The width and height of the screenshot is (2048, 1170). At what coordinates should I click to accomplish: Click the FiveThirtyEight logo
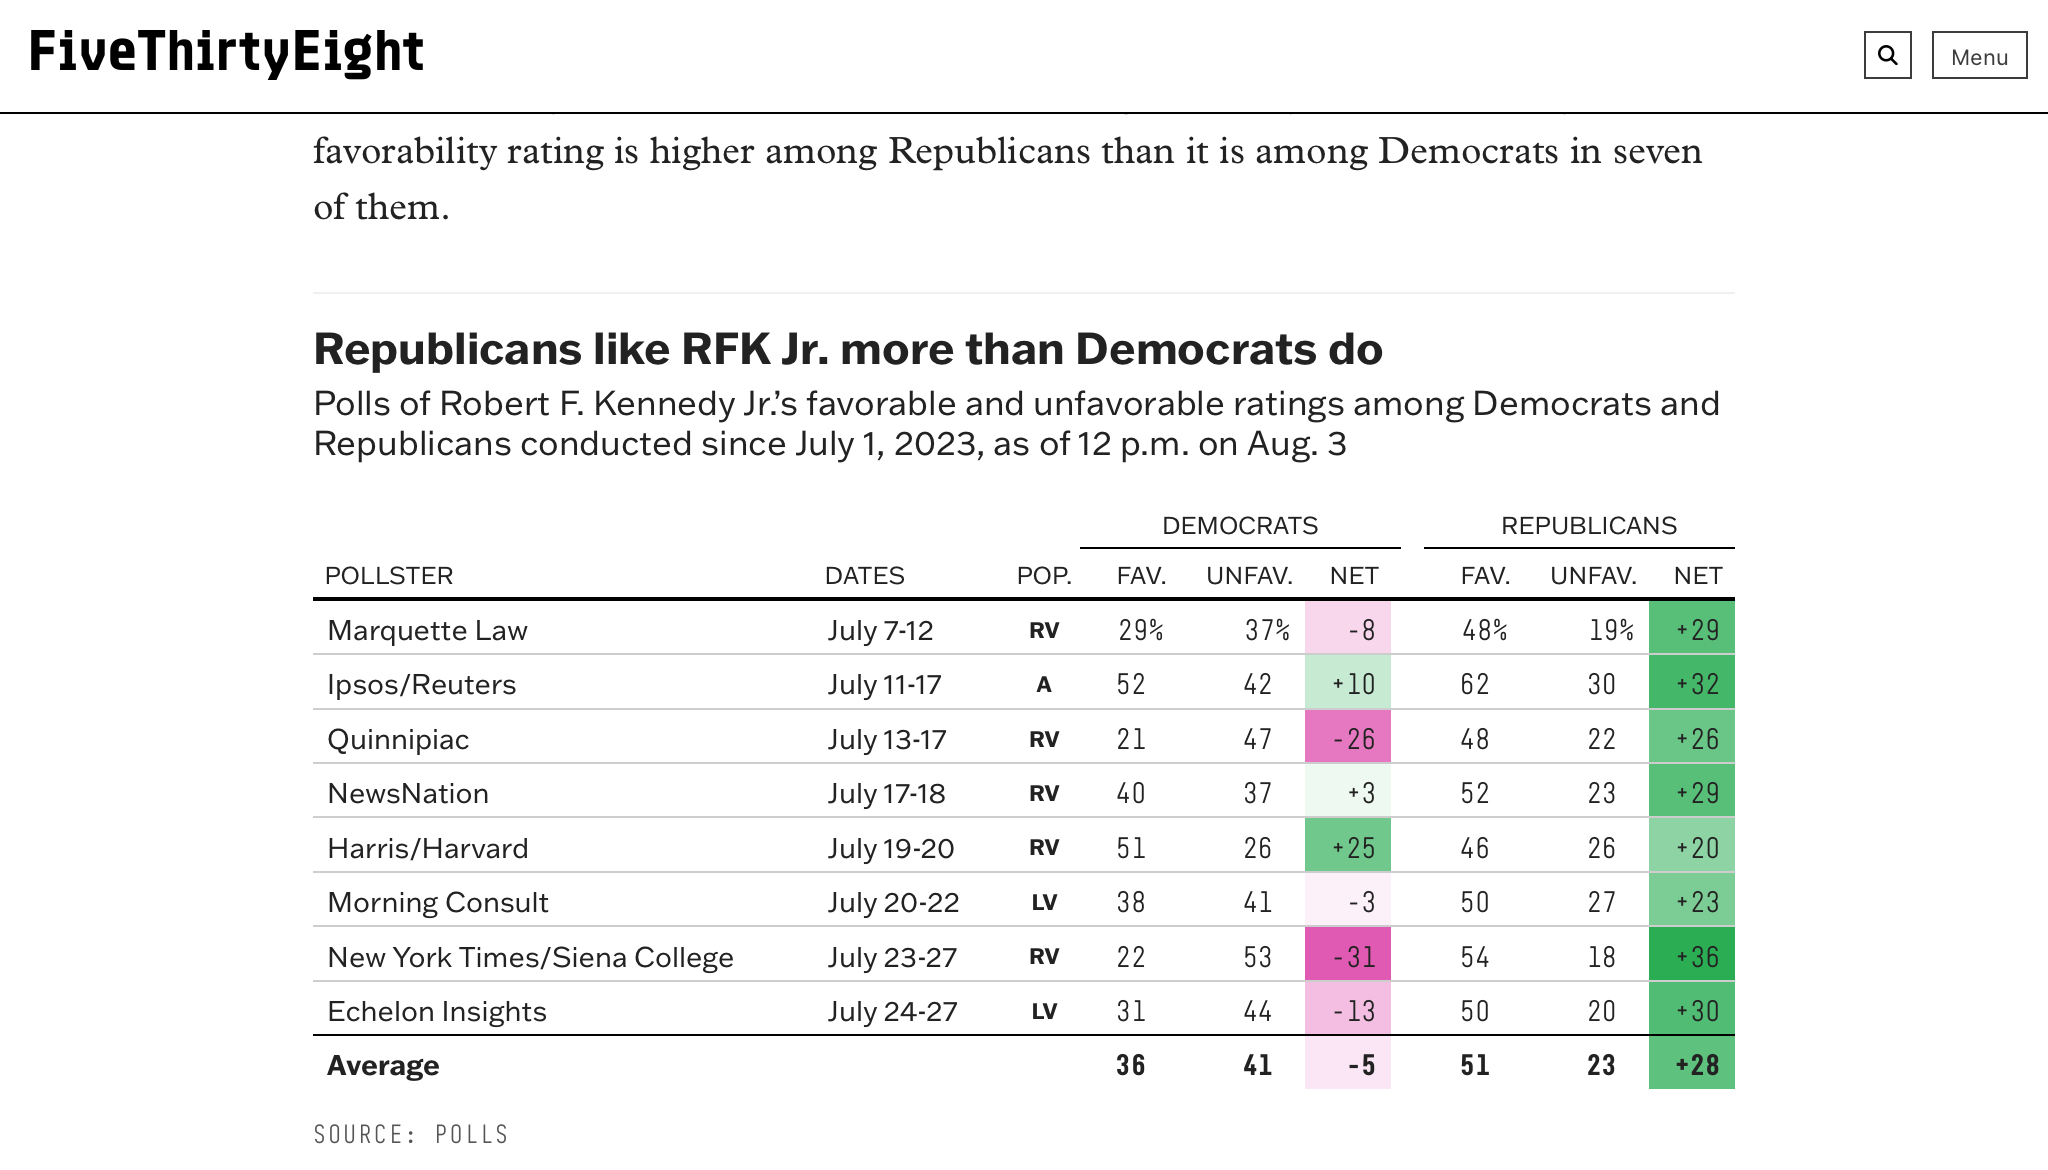[x=227, y=52]
